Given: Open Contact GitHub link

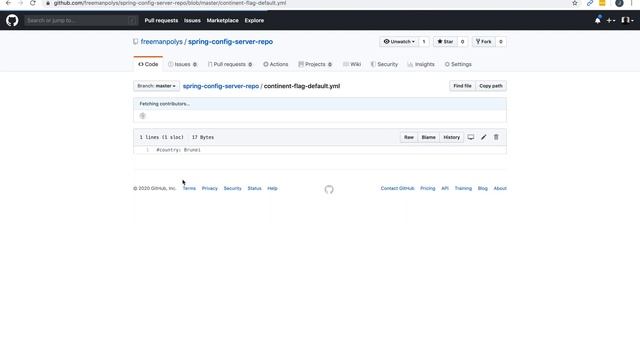Looking at the screenshot, I should [397, 189].
